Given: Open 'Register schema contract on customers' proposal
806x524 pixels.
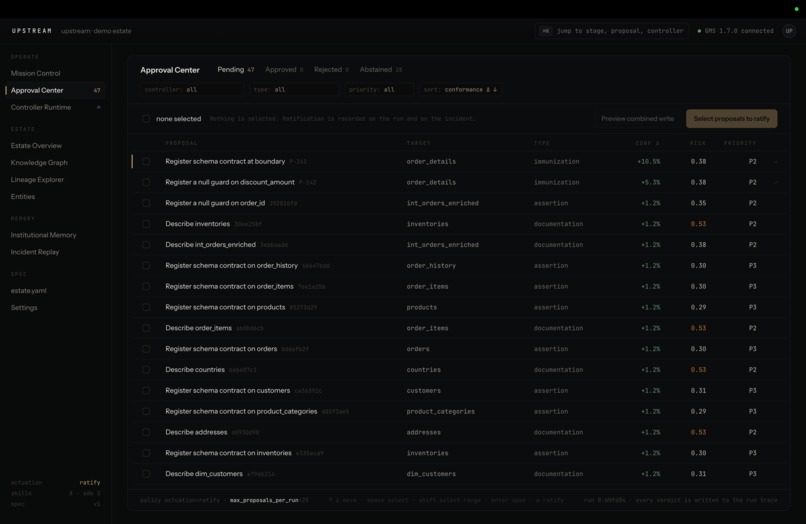Looking at the screenshot, I should 228,390.
